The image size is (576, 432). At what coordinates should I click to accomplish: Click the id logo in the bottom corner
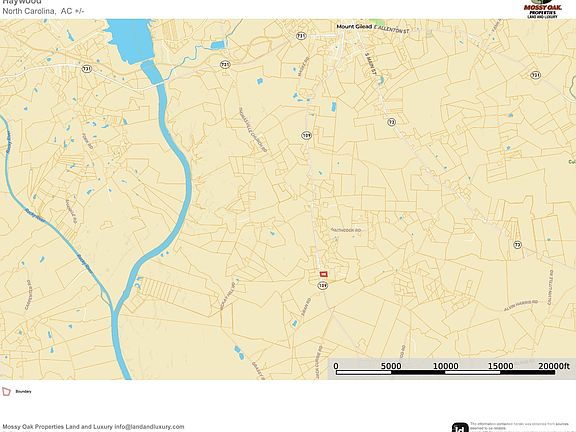pyautogui.click(x=460, y=428)
